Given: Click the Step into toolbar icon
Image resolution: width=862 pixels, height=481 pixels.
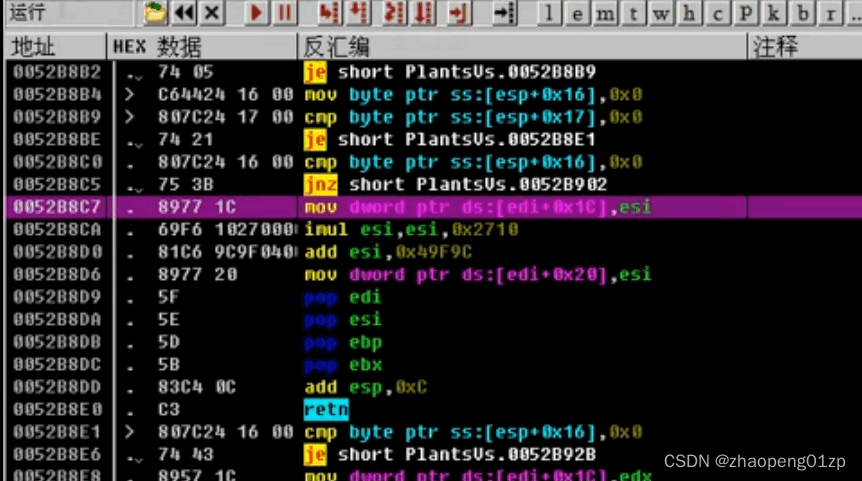Looking at the screenshot, I should (x=329, y=13).
